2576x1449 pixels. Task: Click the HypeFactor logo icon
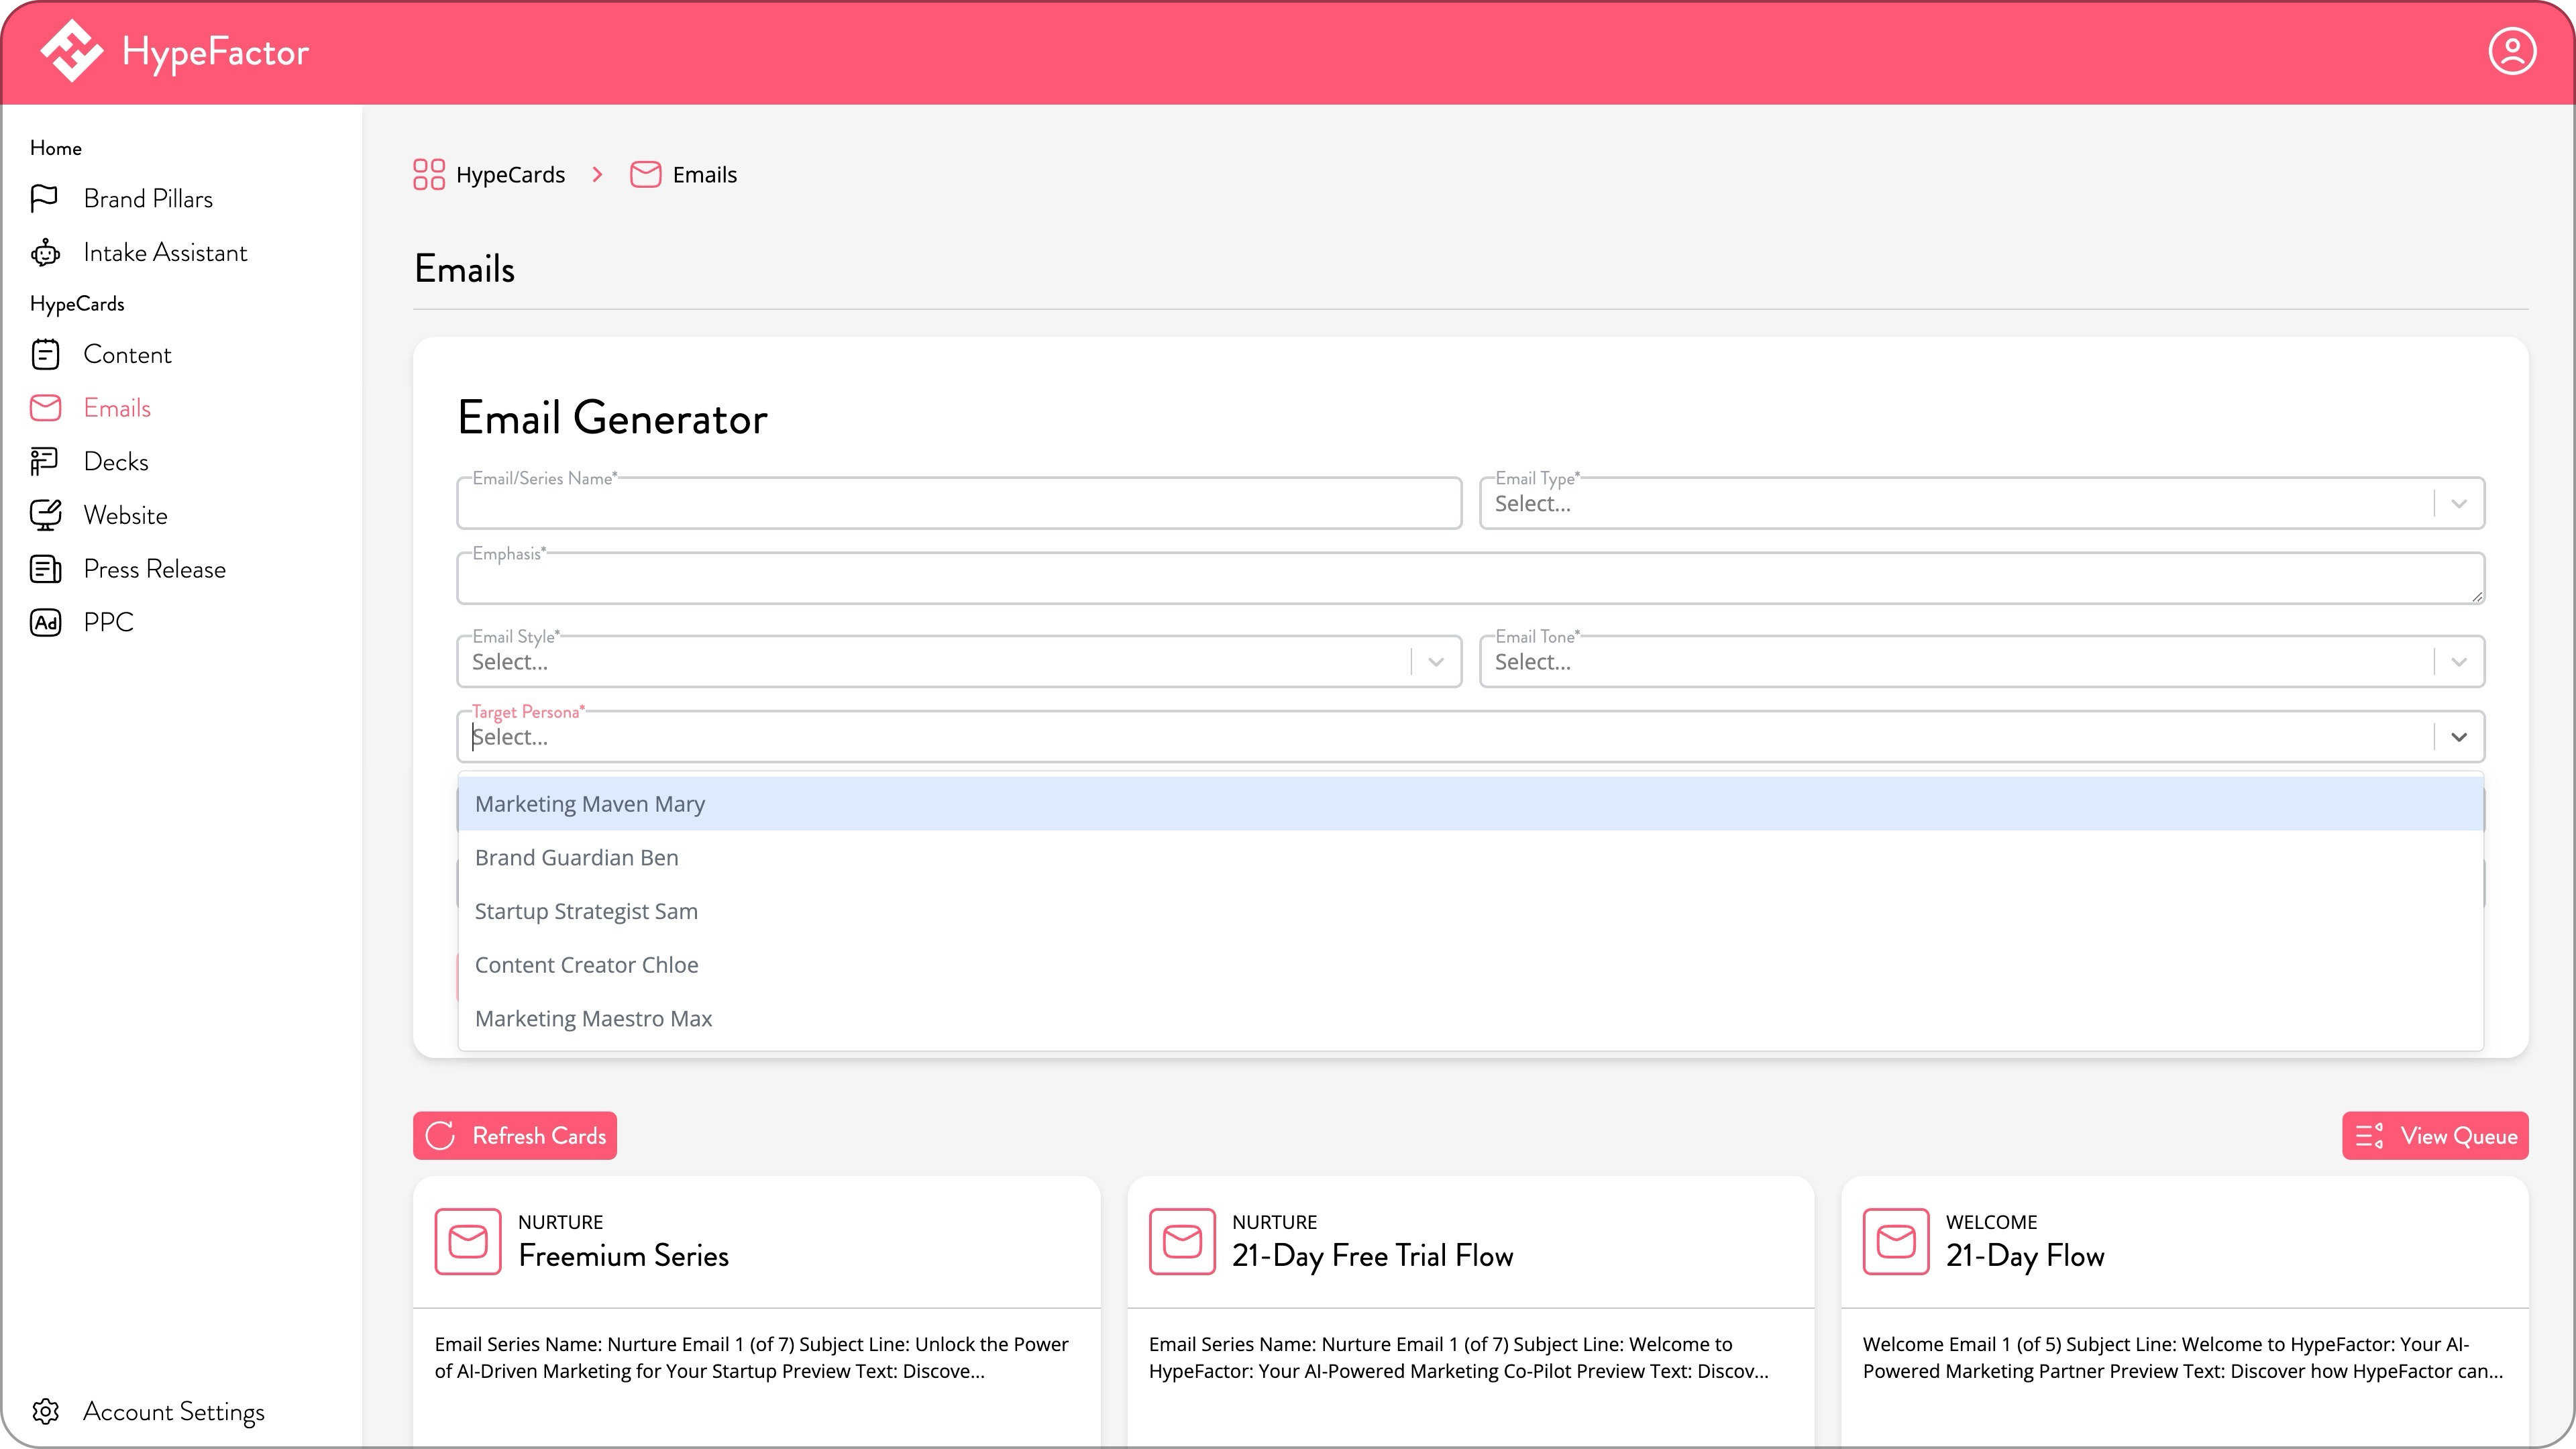tap(71, 52)
